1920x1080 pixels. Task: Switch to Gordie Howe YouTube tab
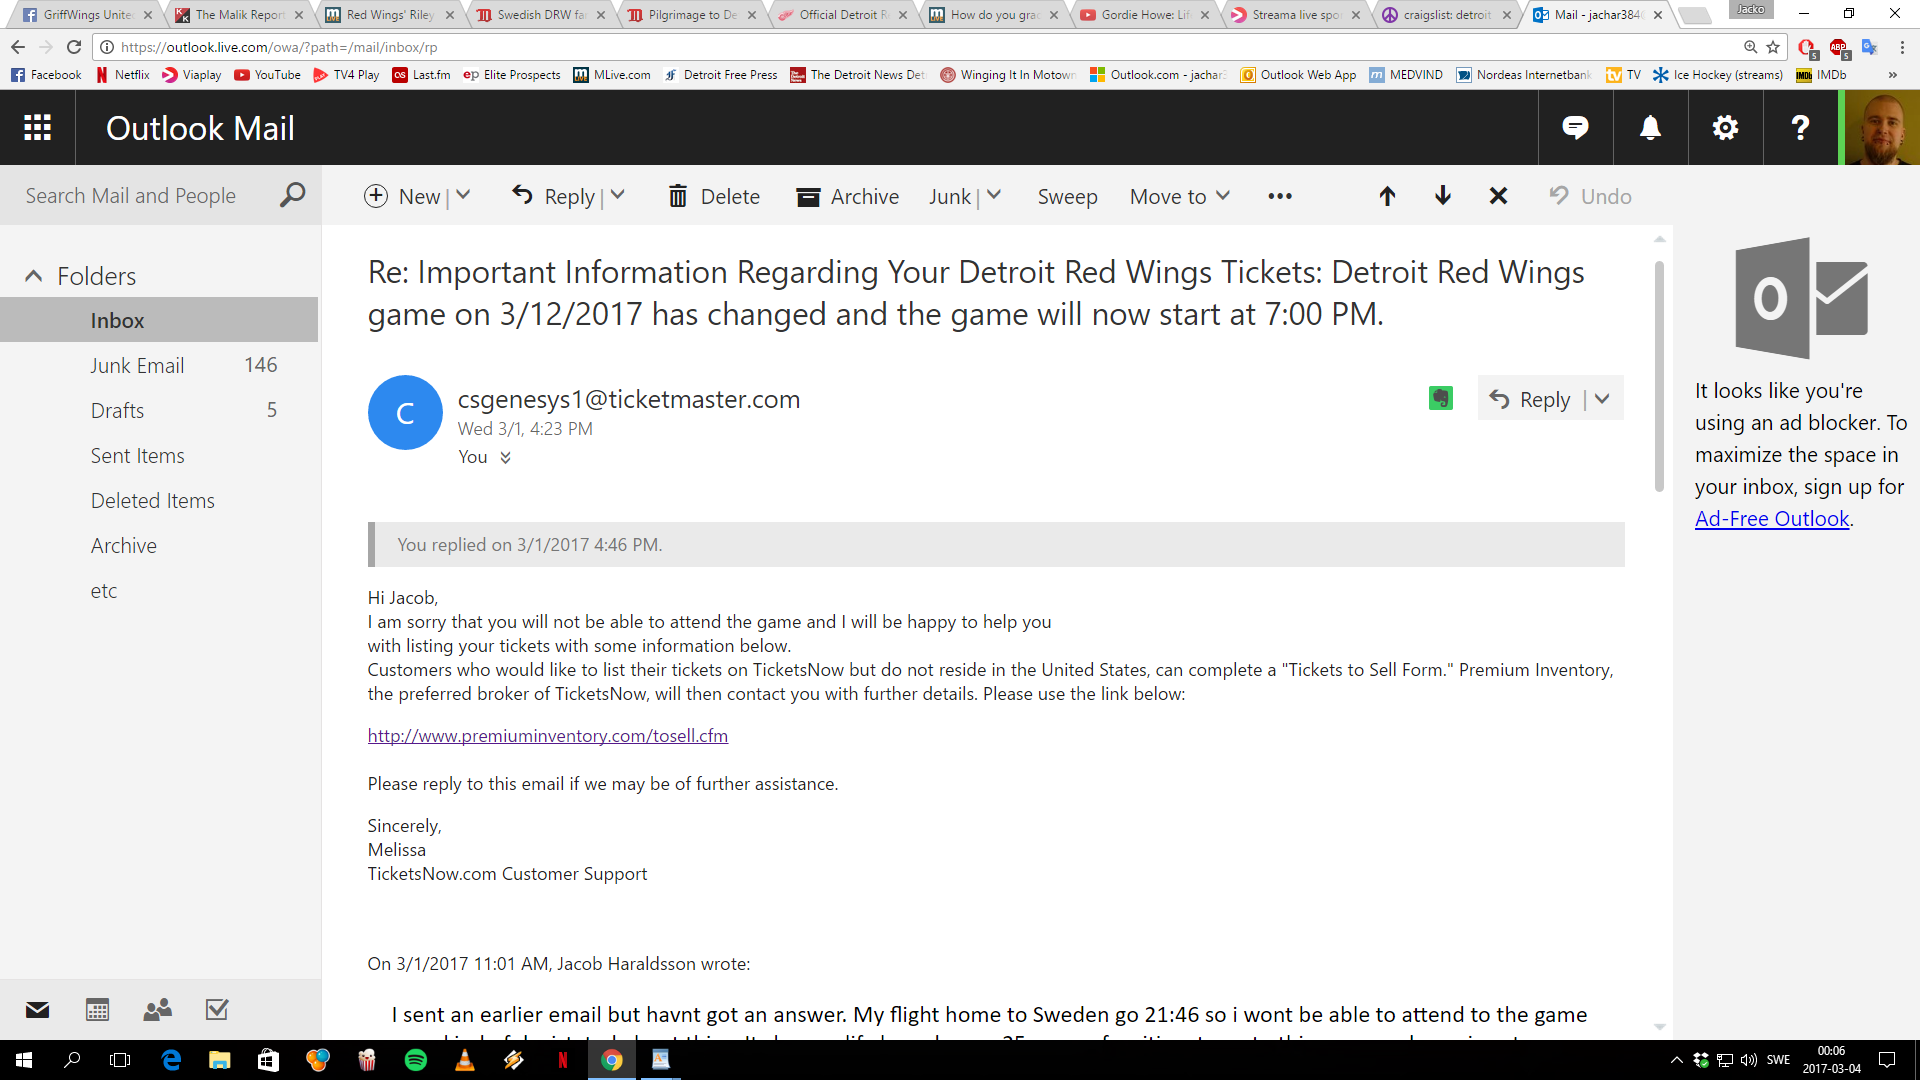(x=1145, y=14)
